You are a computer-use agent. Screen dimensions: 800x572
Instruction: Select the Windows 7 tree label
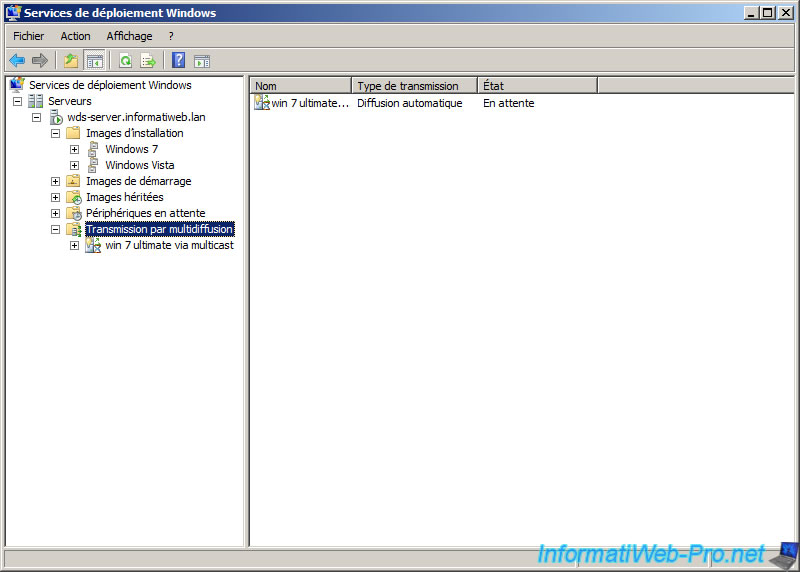(132, 149)
